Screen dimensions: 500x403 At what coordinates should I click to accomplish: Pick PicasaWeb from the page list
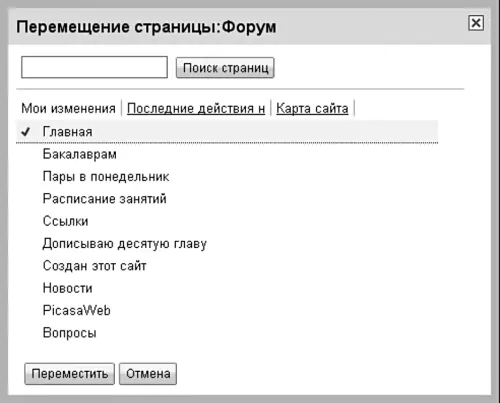(77, 311)
